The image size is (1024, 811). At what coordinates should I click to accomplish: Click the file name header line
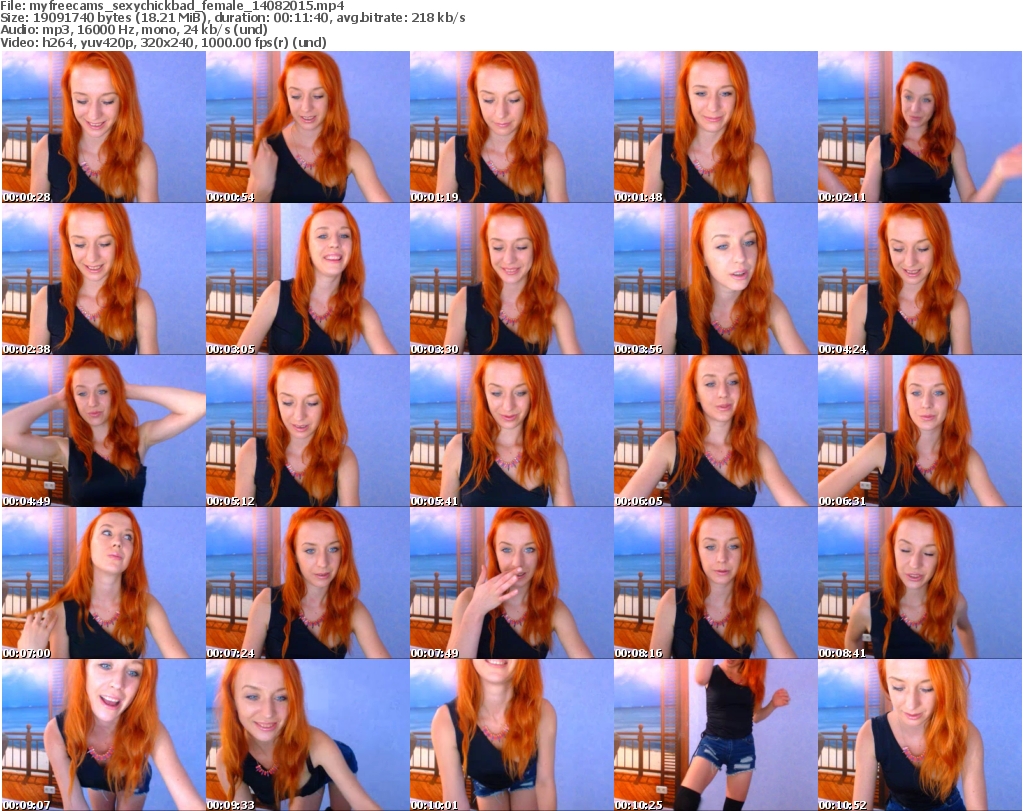tap(172, 5)
